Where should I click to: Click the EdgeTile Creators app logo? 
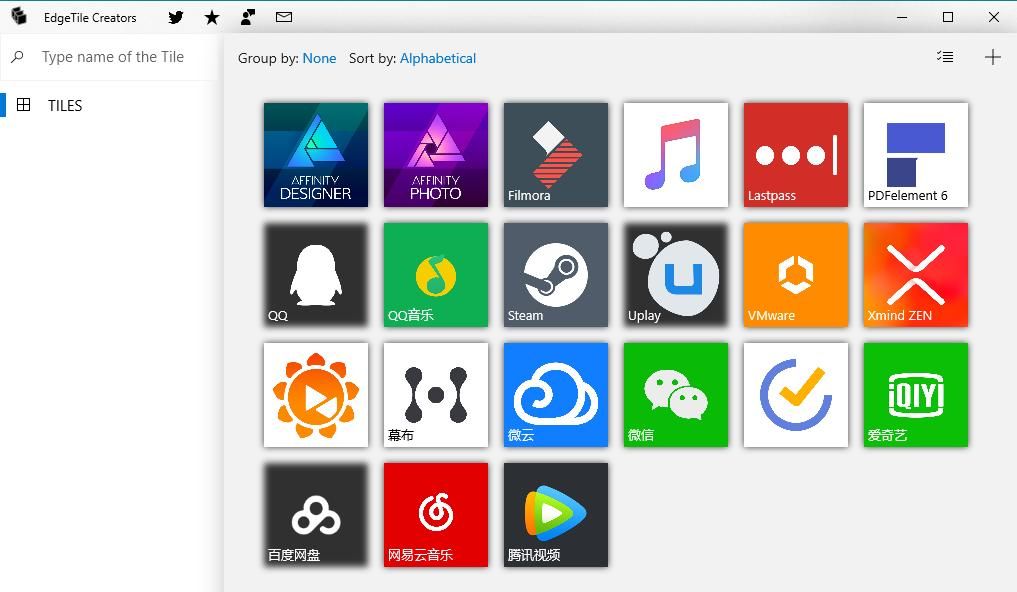(x=19, y=16)
